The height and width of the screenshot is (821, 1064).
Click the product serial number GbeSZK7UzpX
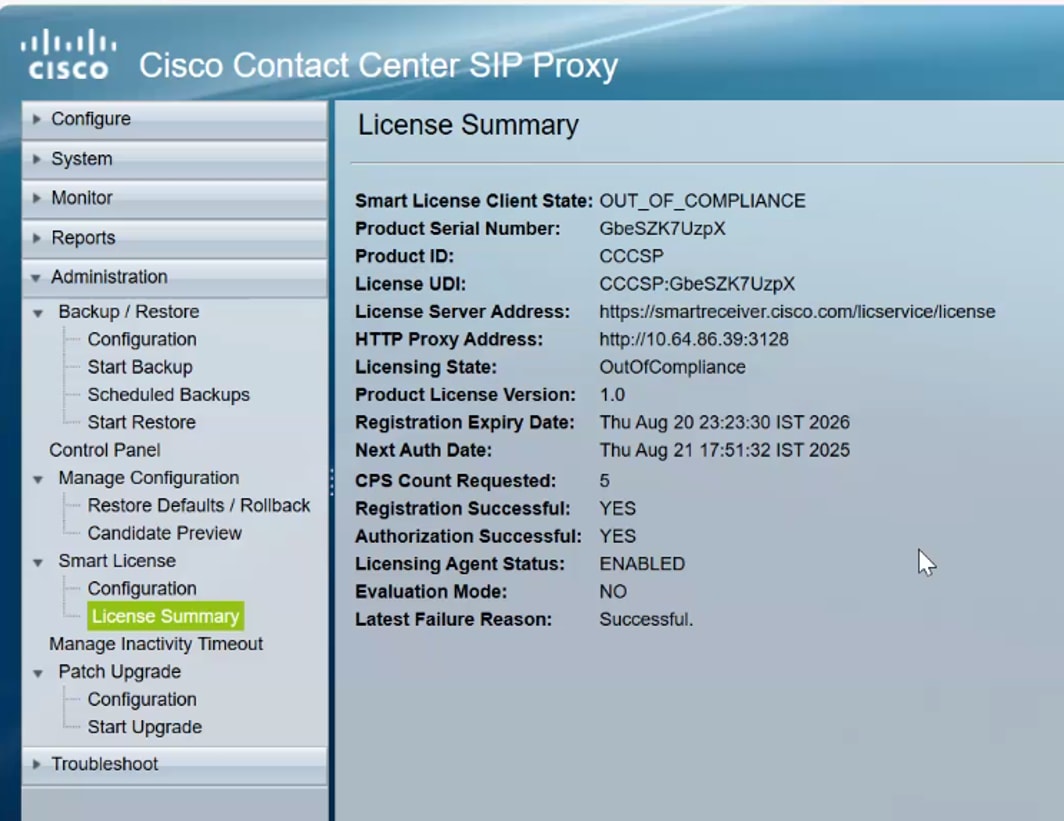tap(662, 229)
